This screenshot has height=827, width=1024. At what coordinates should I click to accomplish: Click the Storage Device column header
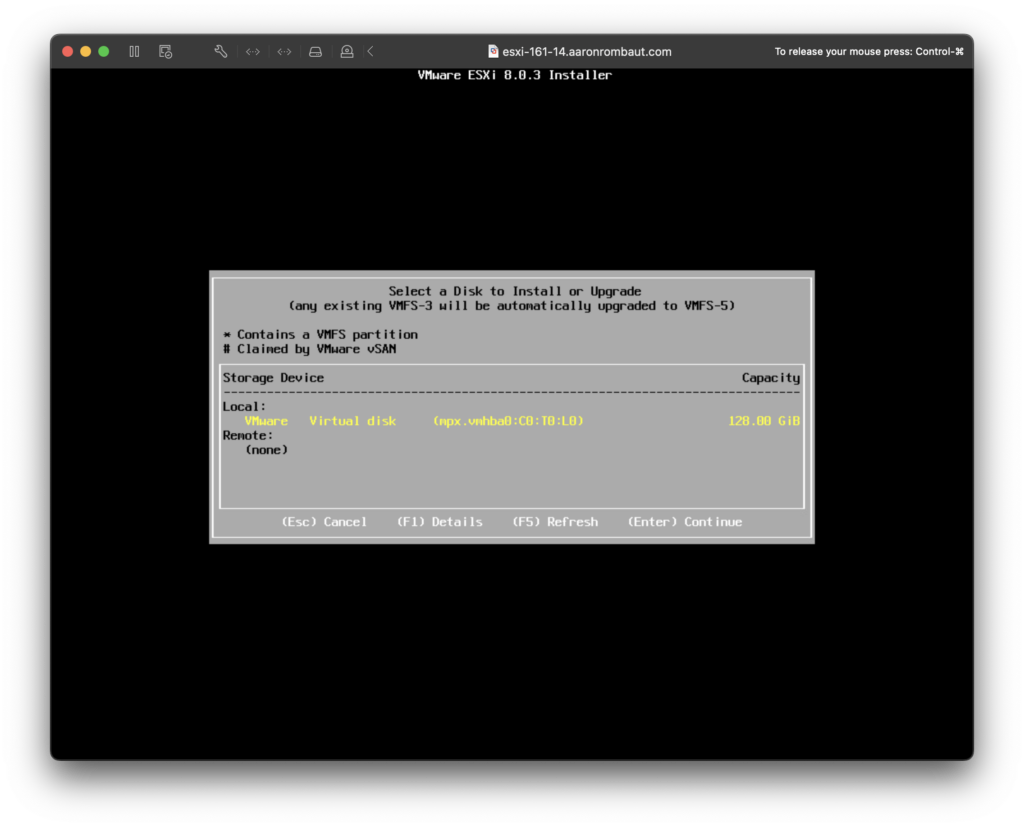273,378
